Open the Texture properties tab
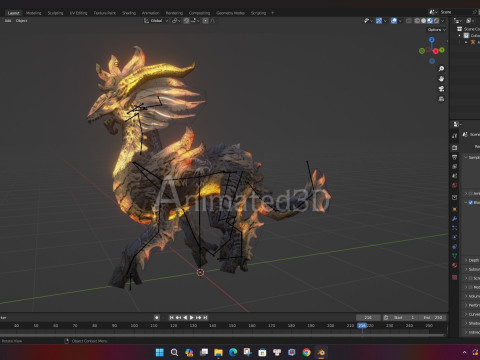This screenshot has width=480, height=360. pyautogui.click(x=455, y=277)
